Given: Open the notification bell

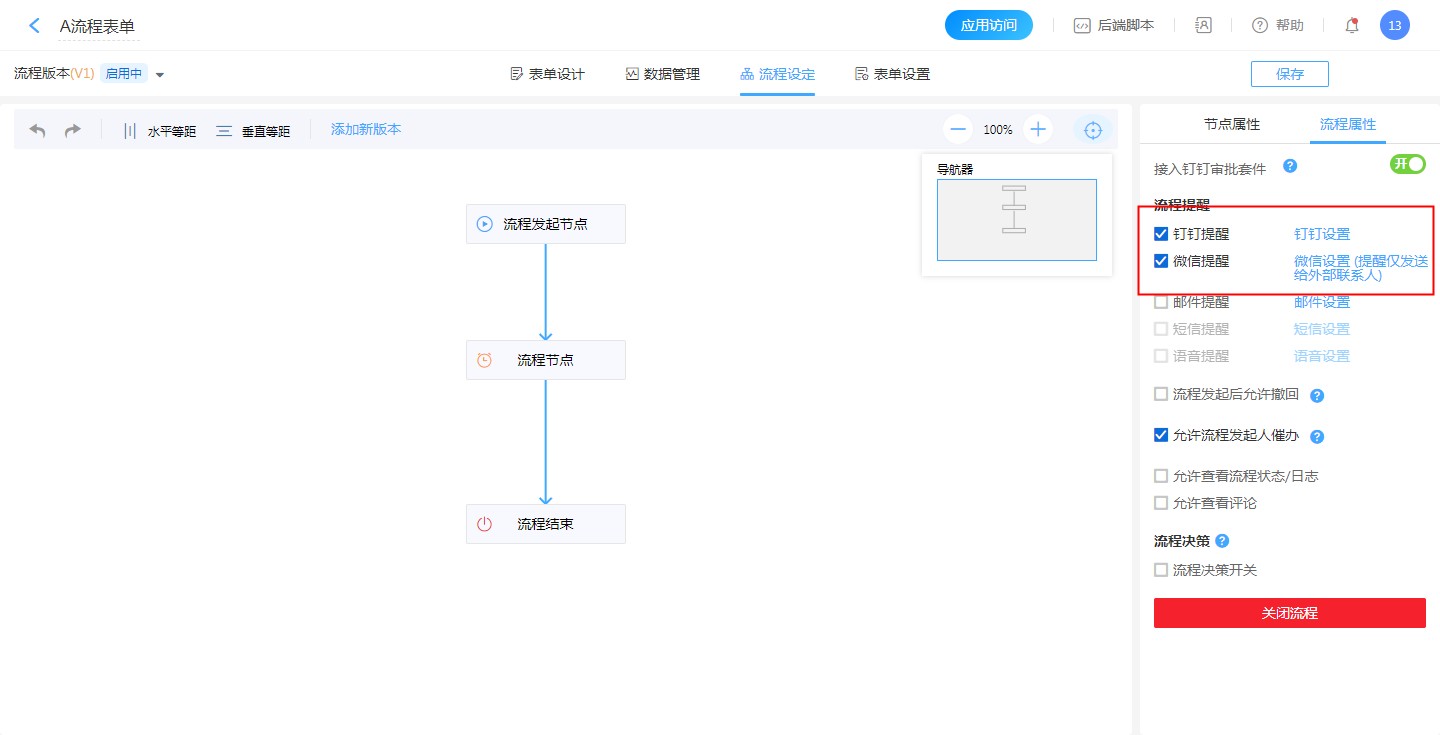Looking at the screenshot, I should (x=1352, y=26).
